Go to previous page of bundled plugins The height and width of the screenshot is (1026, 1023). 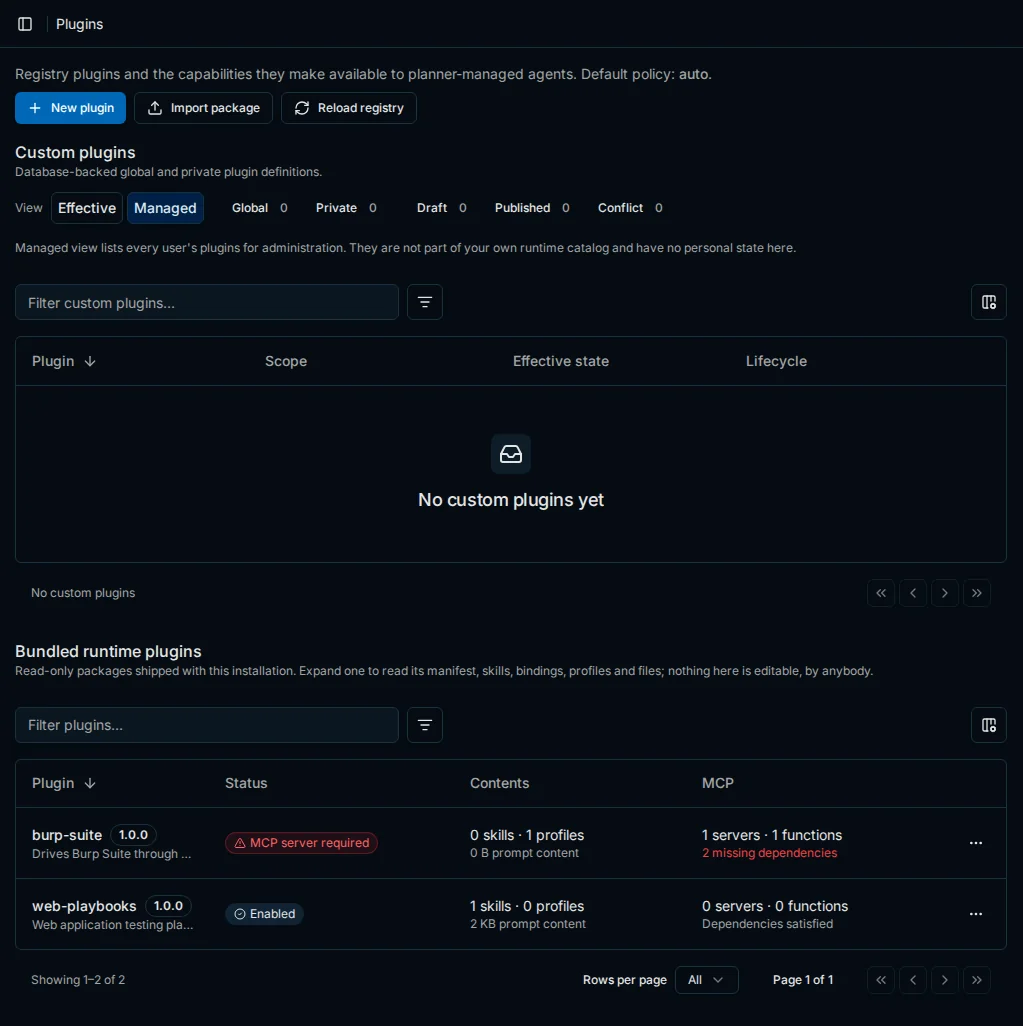click(x=913, y=980)
